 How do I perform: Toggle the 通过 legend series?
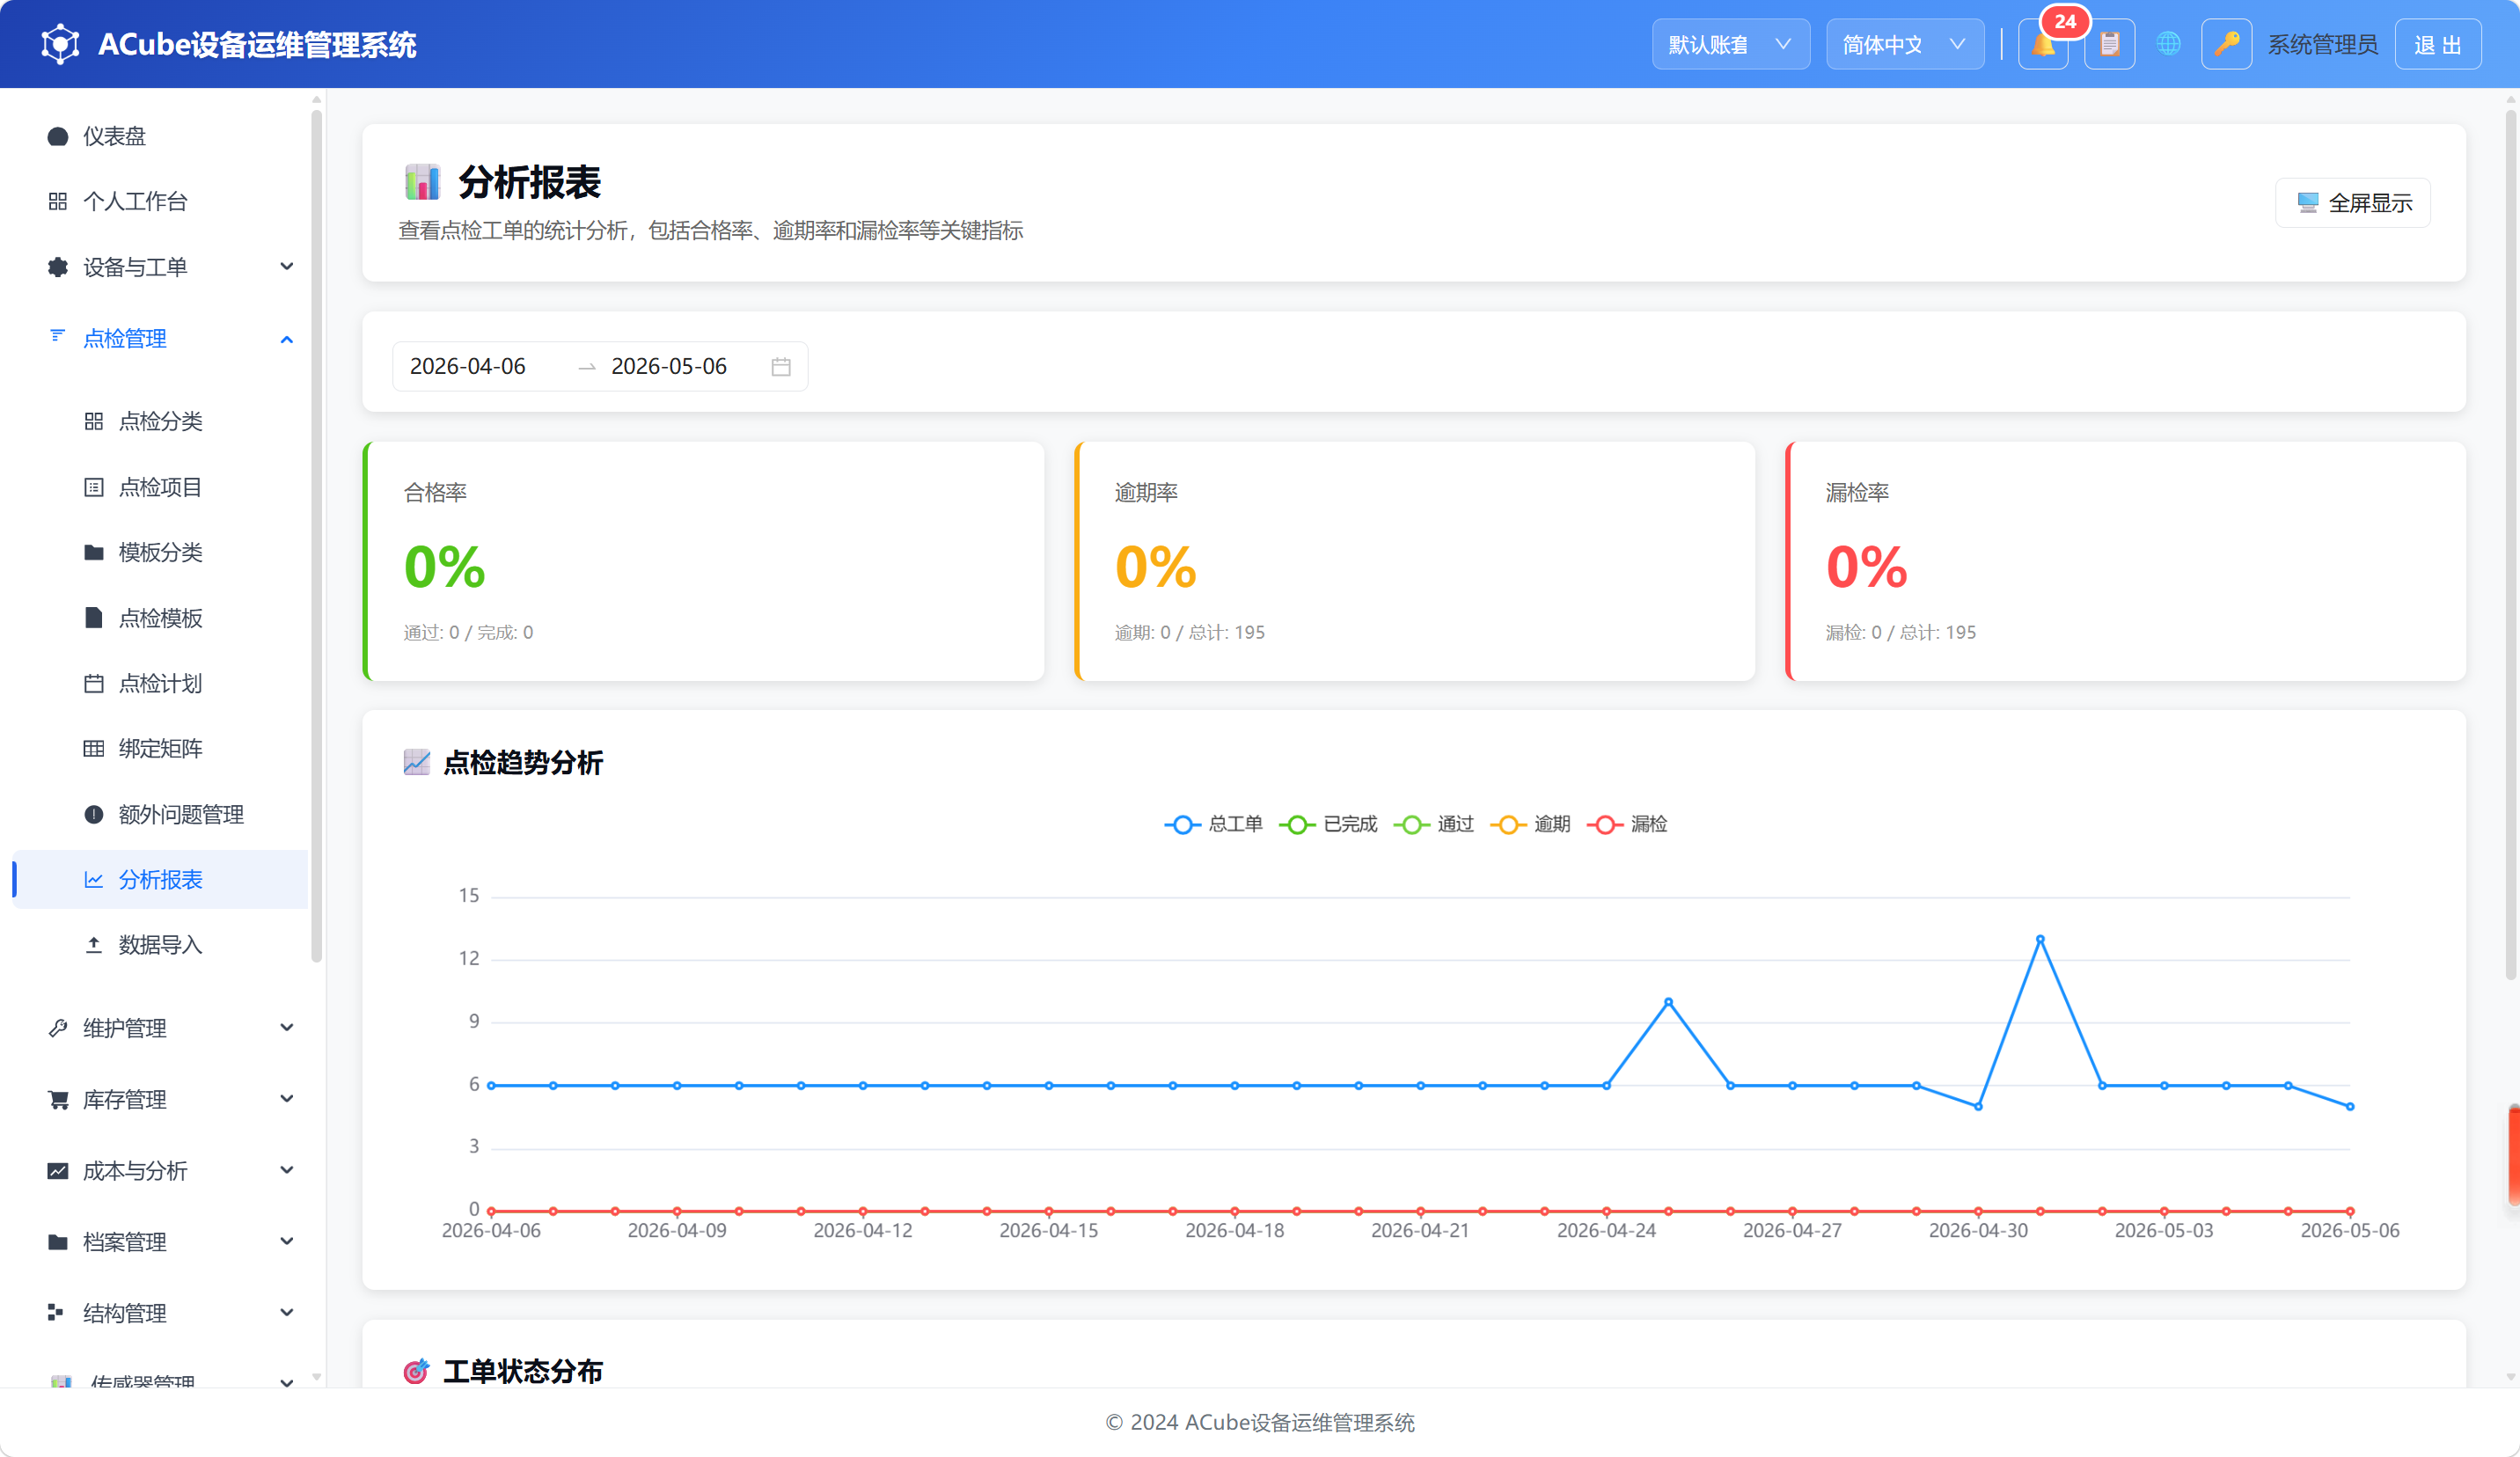(x=1433, y=824)
